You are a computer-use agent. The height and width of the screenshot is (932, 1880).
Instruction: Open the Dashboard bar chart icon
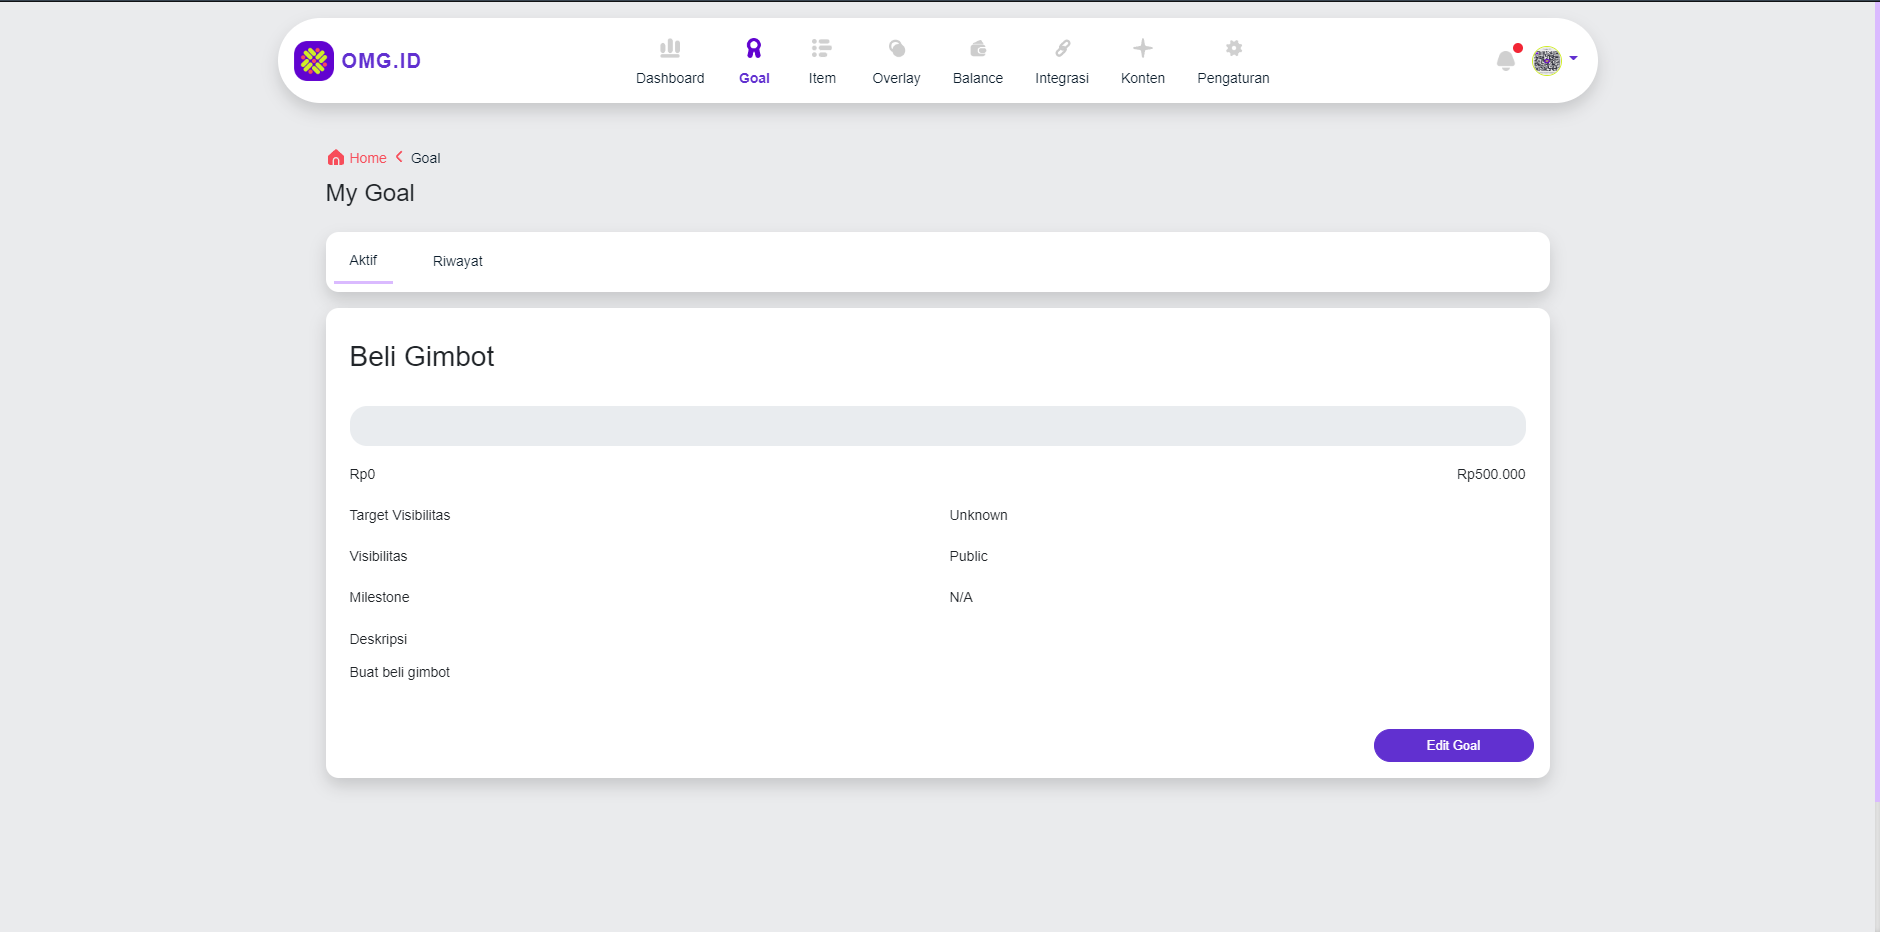(670, 48)
